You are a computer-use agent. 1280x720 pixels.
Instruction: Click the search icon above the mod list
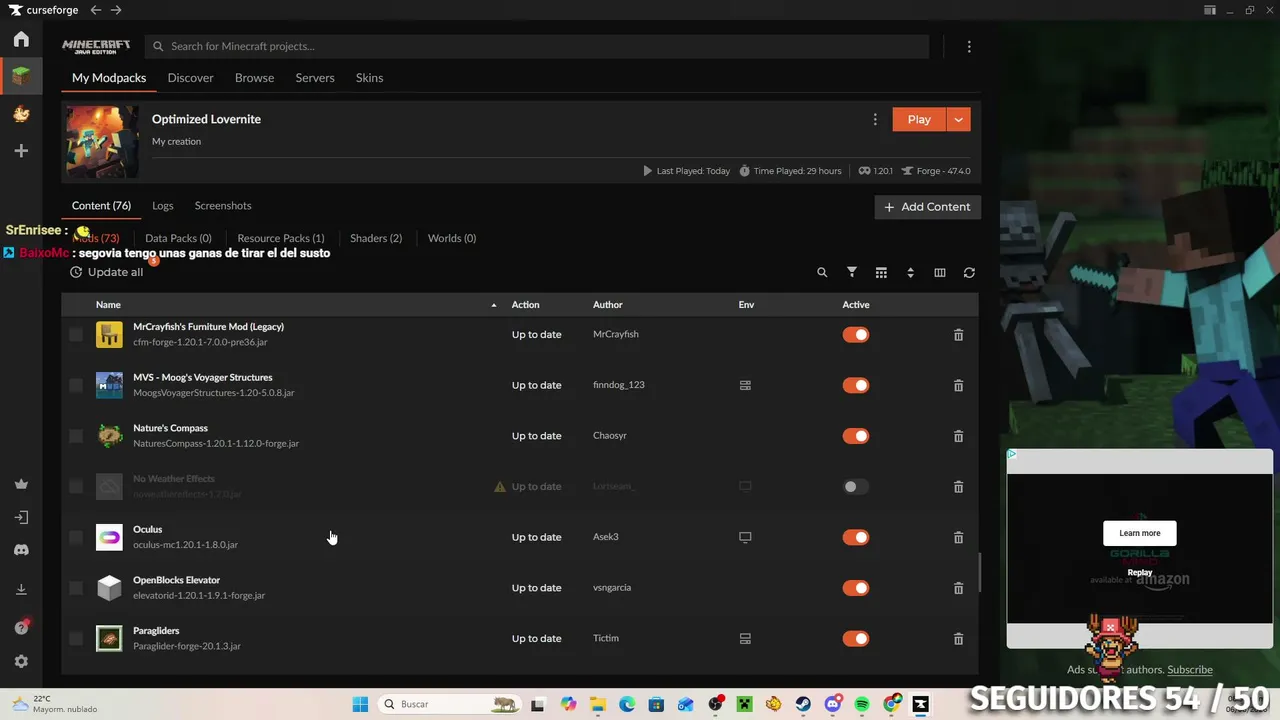coord(822,272)
